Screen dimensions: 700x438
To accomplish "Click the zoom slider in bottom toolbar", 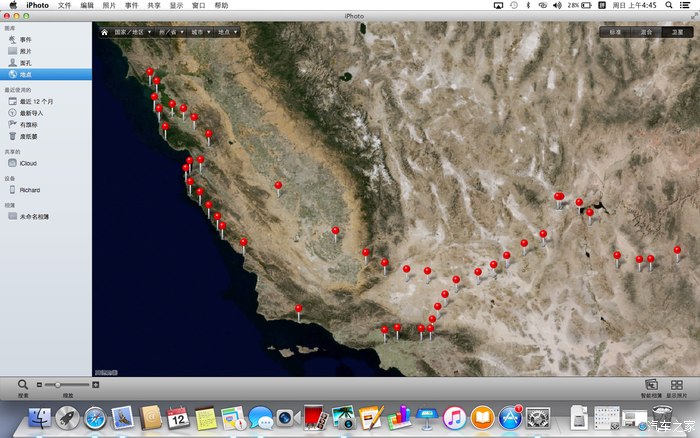I will point(60,385).
